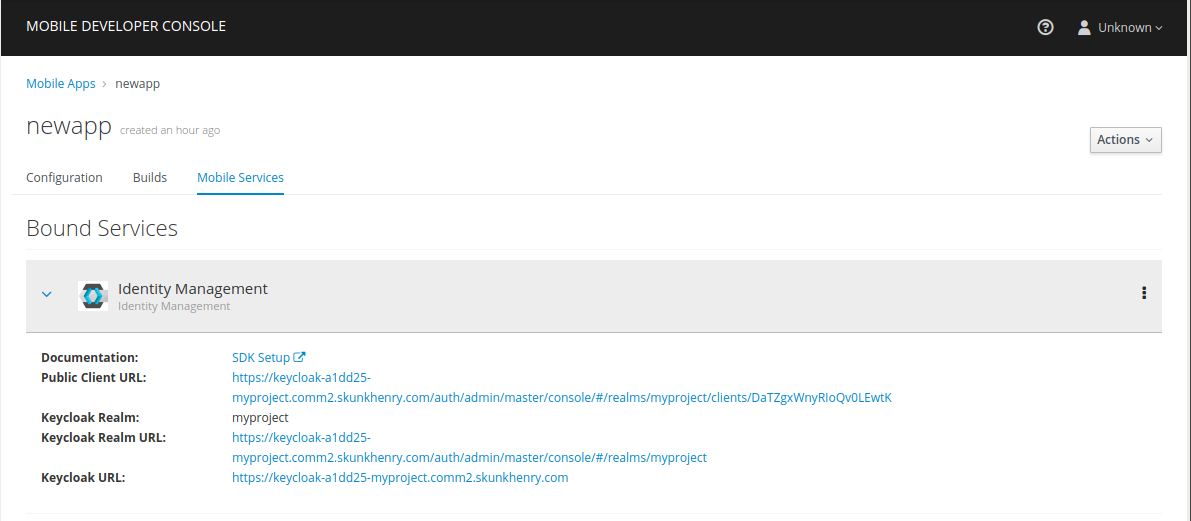Click the newapp breadcrumb item

(137, 84)
